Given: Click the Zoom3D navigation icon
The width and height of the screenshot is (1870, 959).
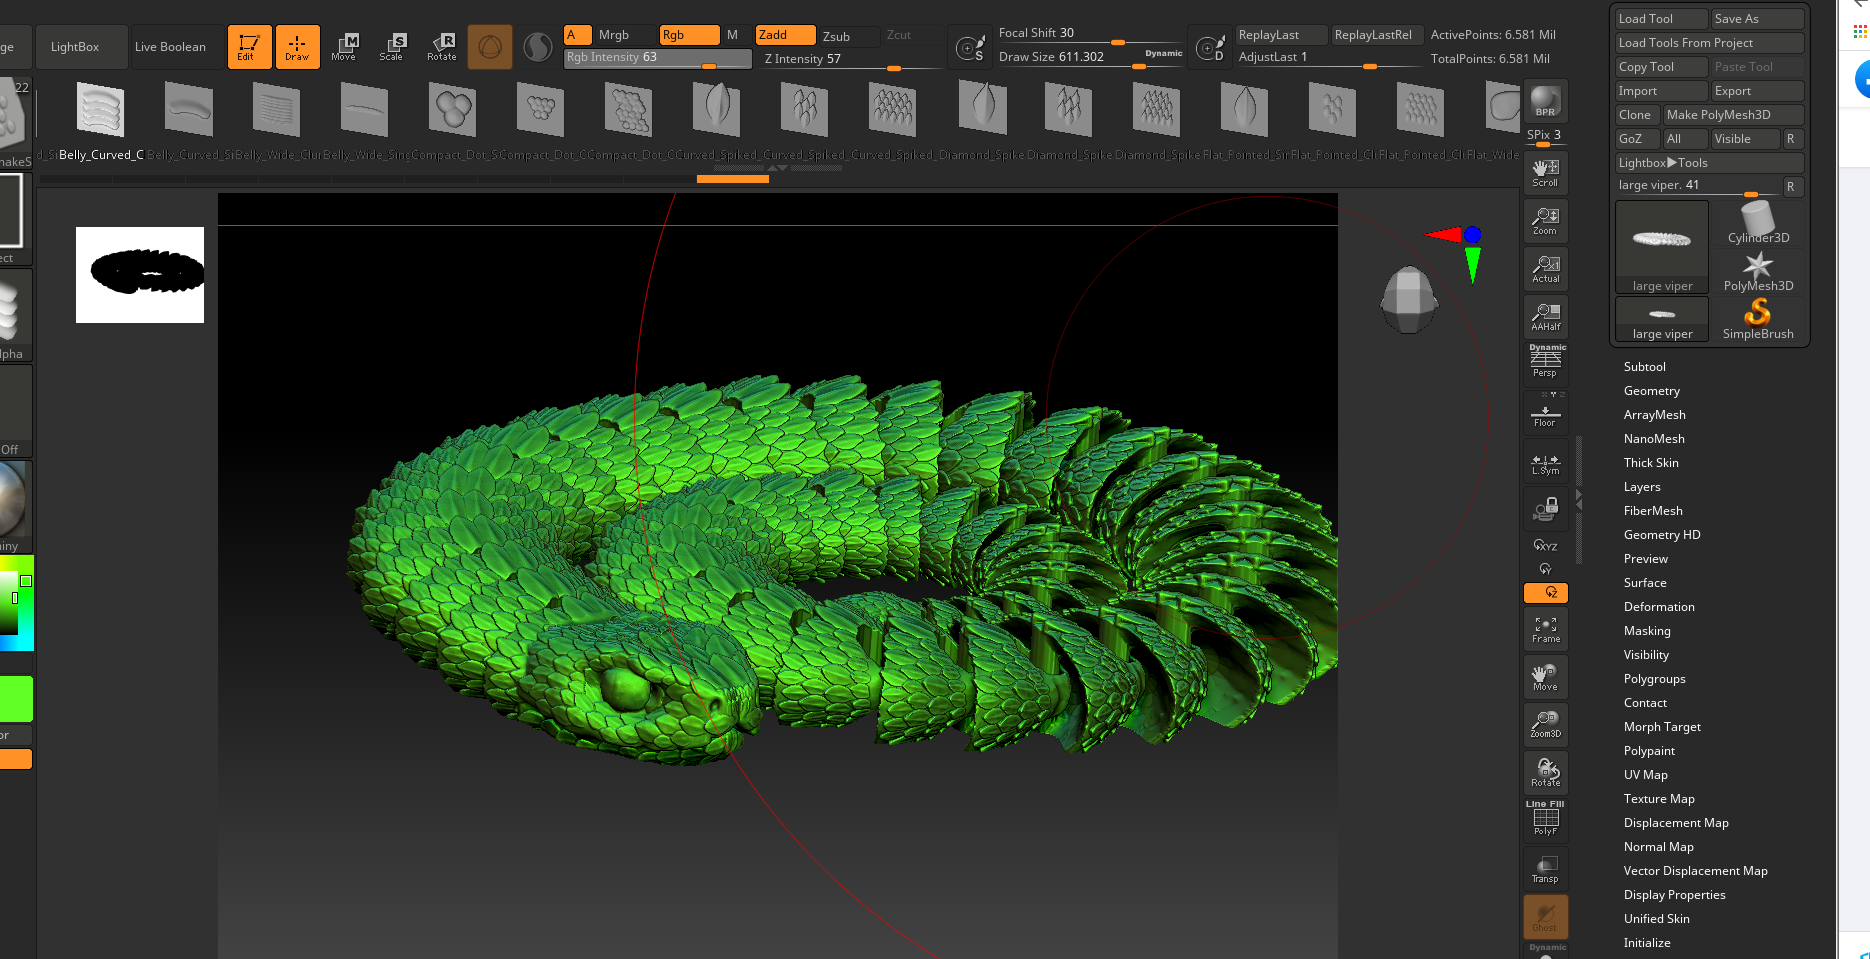Looking at the screenshot, I should click(x=1545, y=724).
